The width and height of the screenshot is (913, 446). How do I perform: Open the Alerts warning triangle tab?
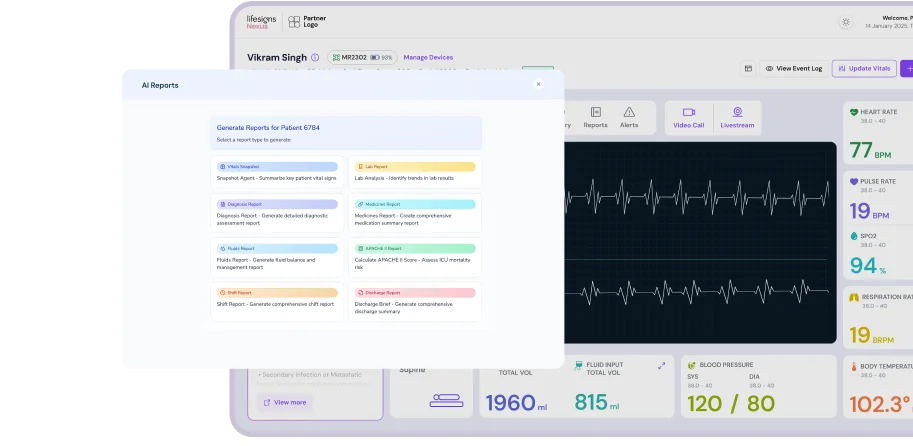[629, 118]
